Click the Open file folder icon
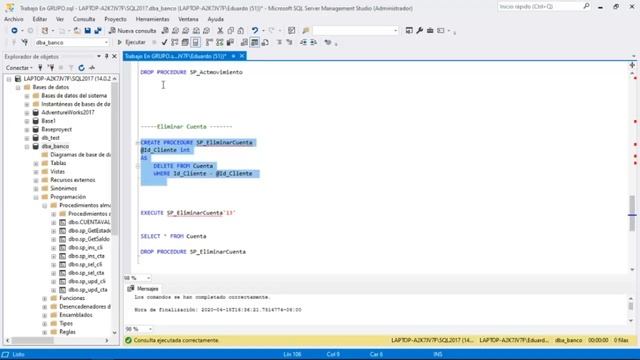Screen dimensions: 640x360 (x=77, y=31)
